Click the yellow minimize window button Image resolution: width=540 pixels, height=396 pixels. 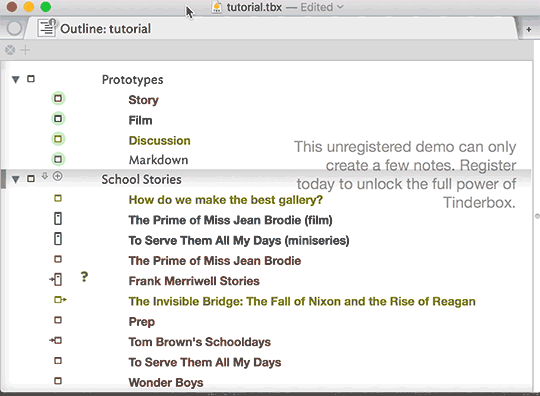[x=29, y=7]
